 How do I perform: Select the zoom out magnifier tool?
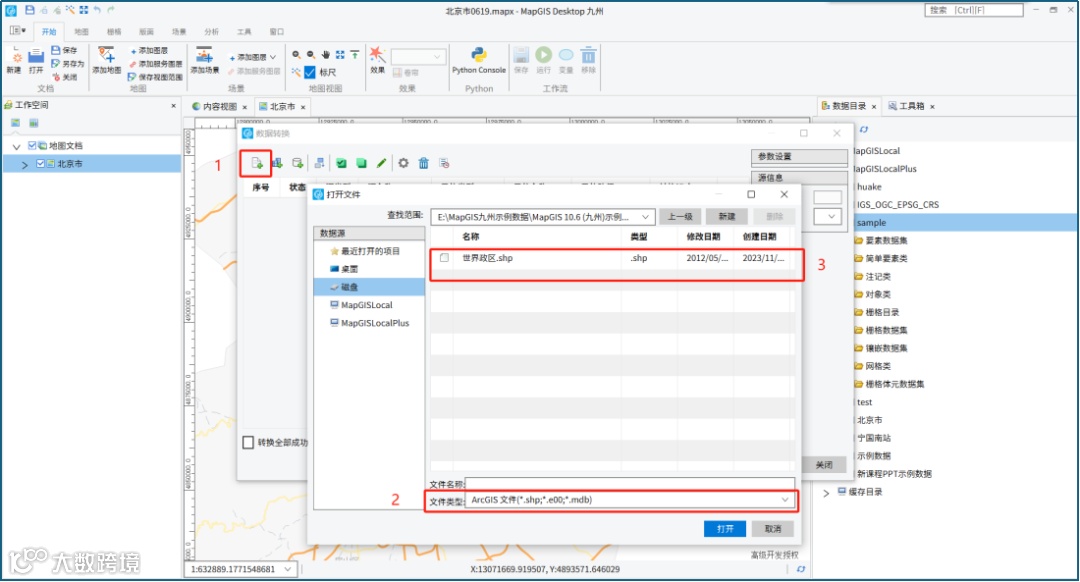tap(311, 54)
